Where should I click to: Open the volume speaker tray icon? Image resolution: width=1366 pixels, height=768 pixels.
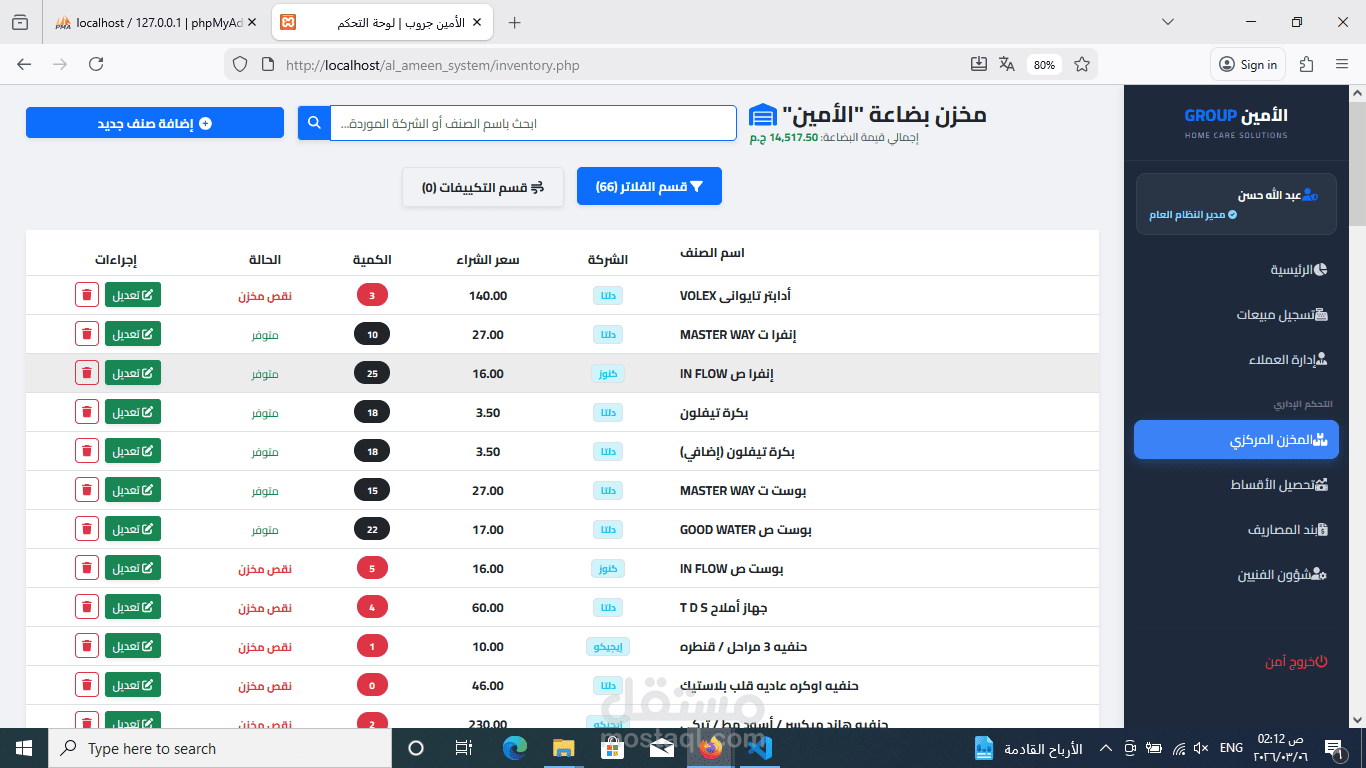[1201, 747]
